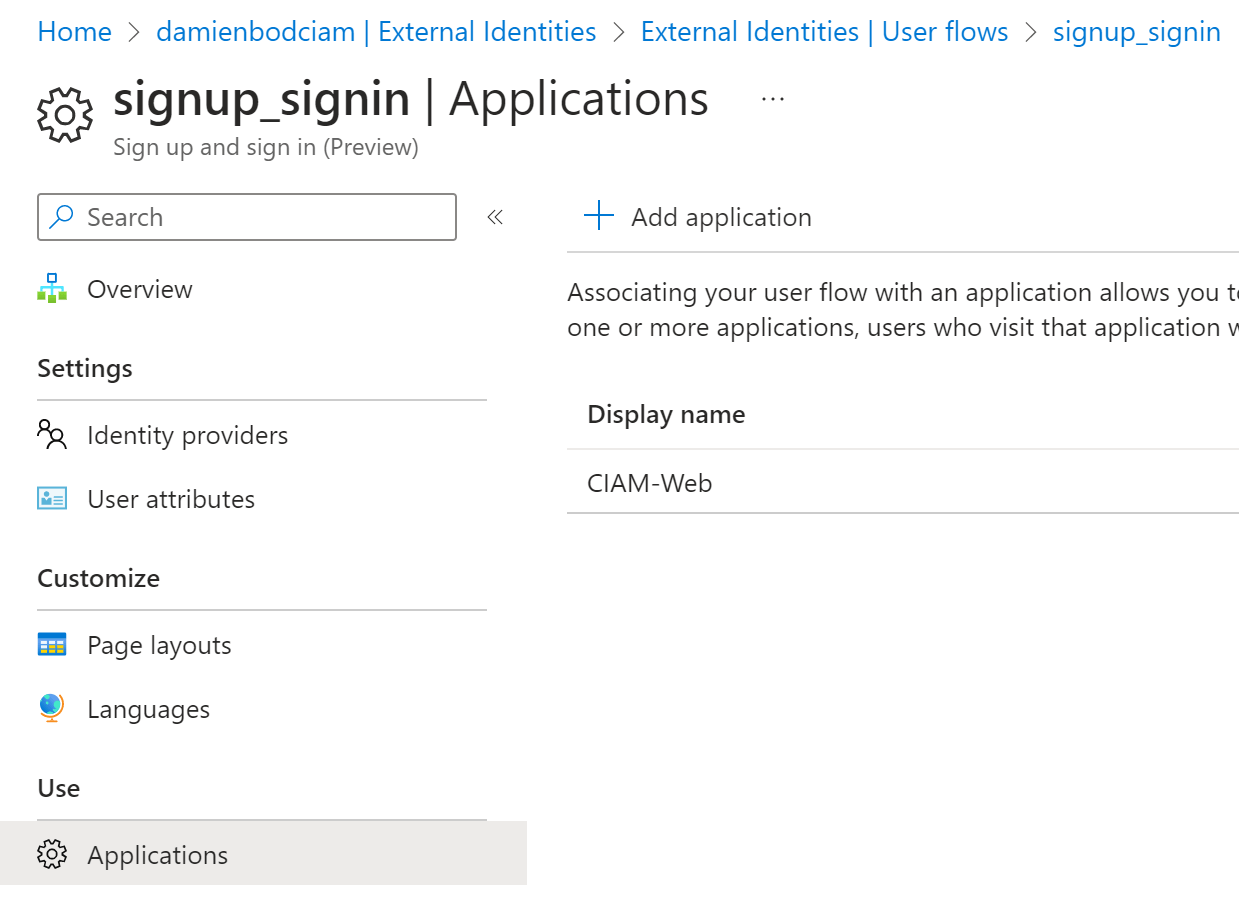1239x919 pixels.
Task: Open User attributes settings page
Action: tap(171, 499)
